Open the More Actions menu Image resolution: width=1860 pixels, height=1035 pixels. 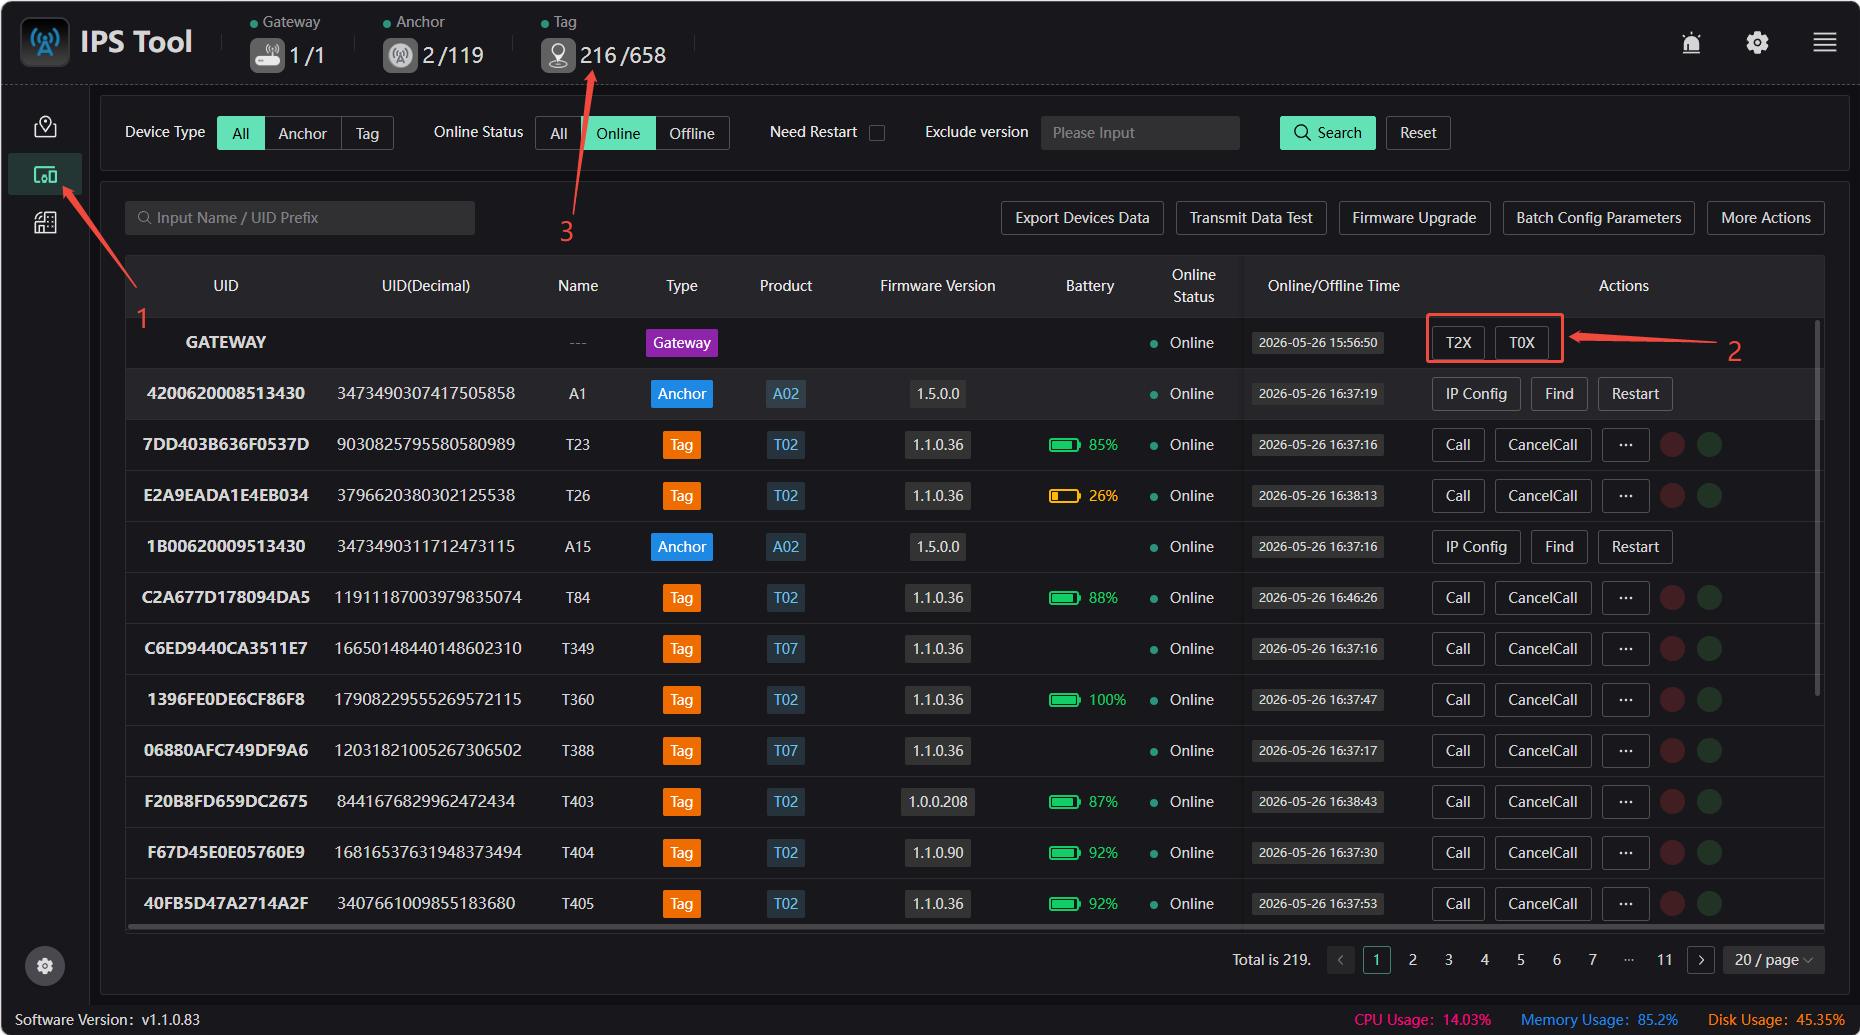tap(1766, 218)
